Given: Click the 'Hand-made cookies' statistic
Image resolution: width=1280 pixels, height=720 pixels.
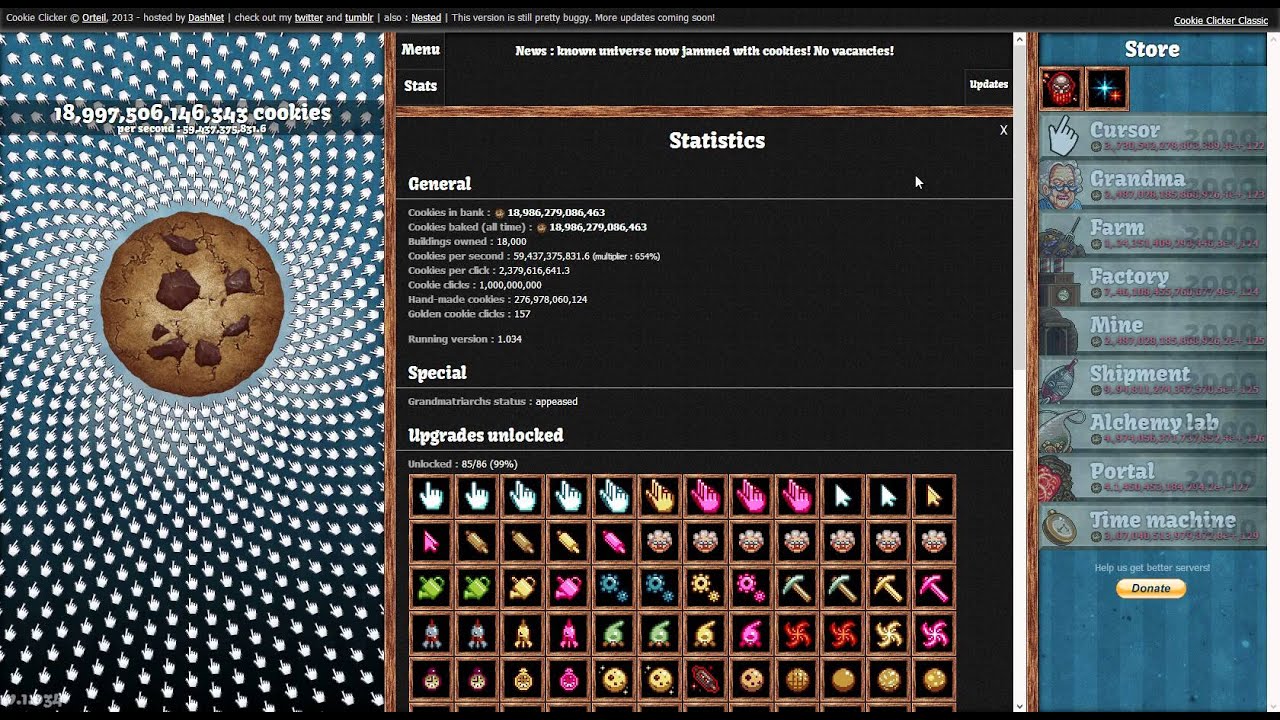Looking at the screenshot, I should (497, 300).
